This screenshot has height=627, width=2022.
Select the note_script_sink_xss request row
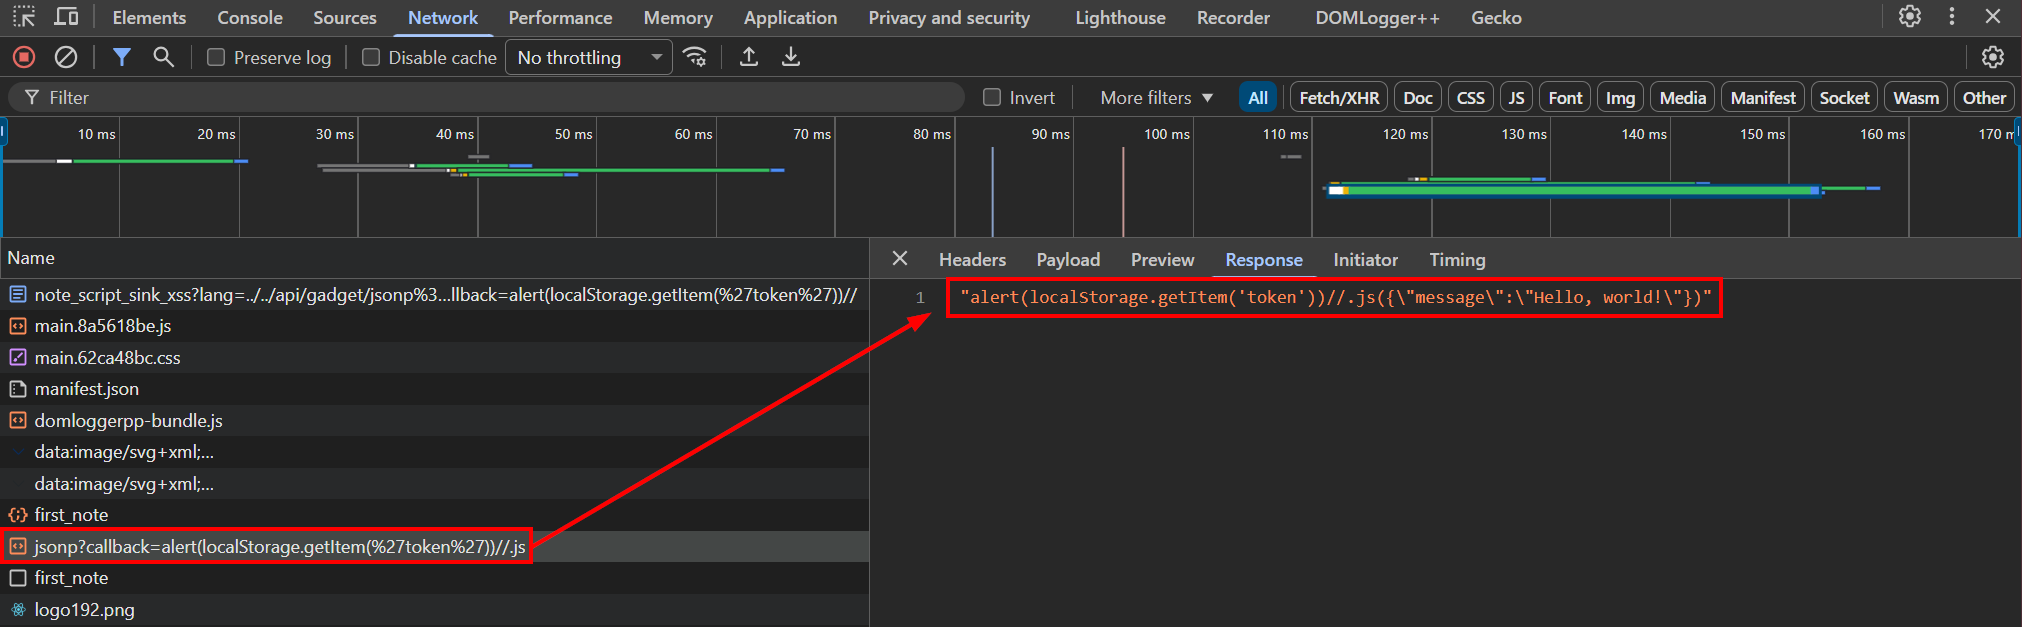pyautogui.click(x=434, y=295)
